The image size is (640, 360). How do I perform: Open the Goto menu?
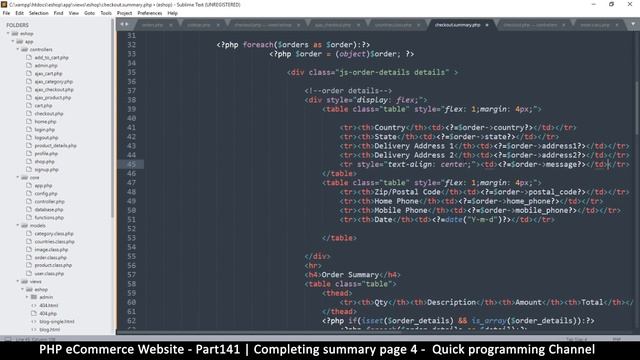point(89,13)
